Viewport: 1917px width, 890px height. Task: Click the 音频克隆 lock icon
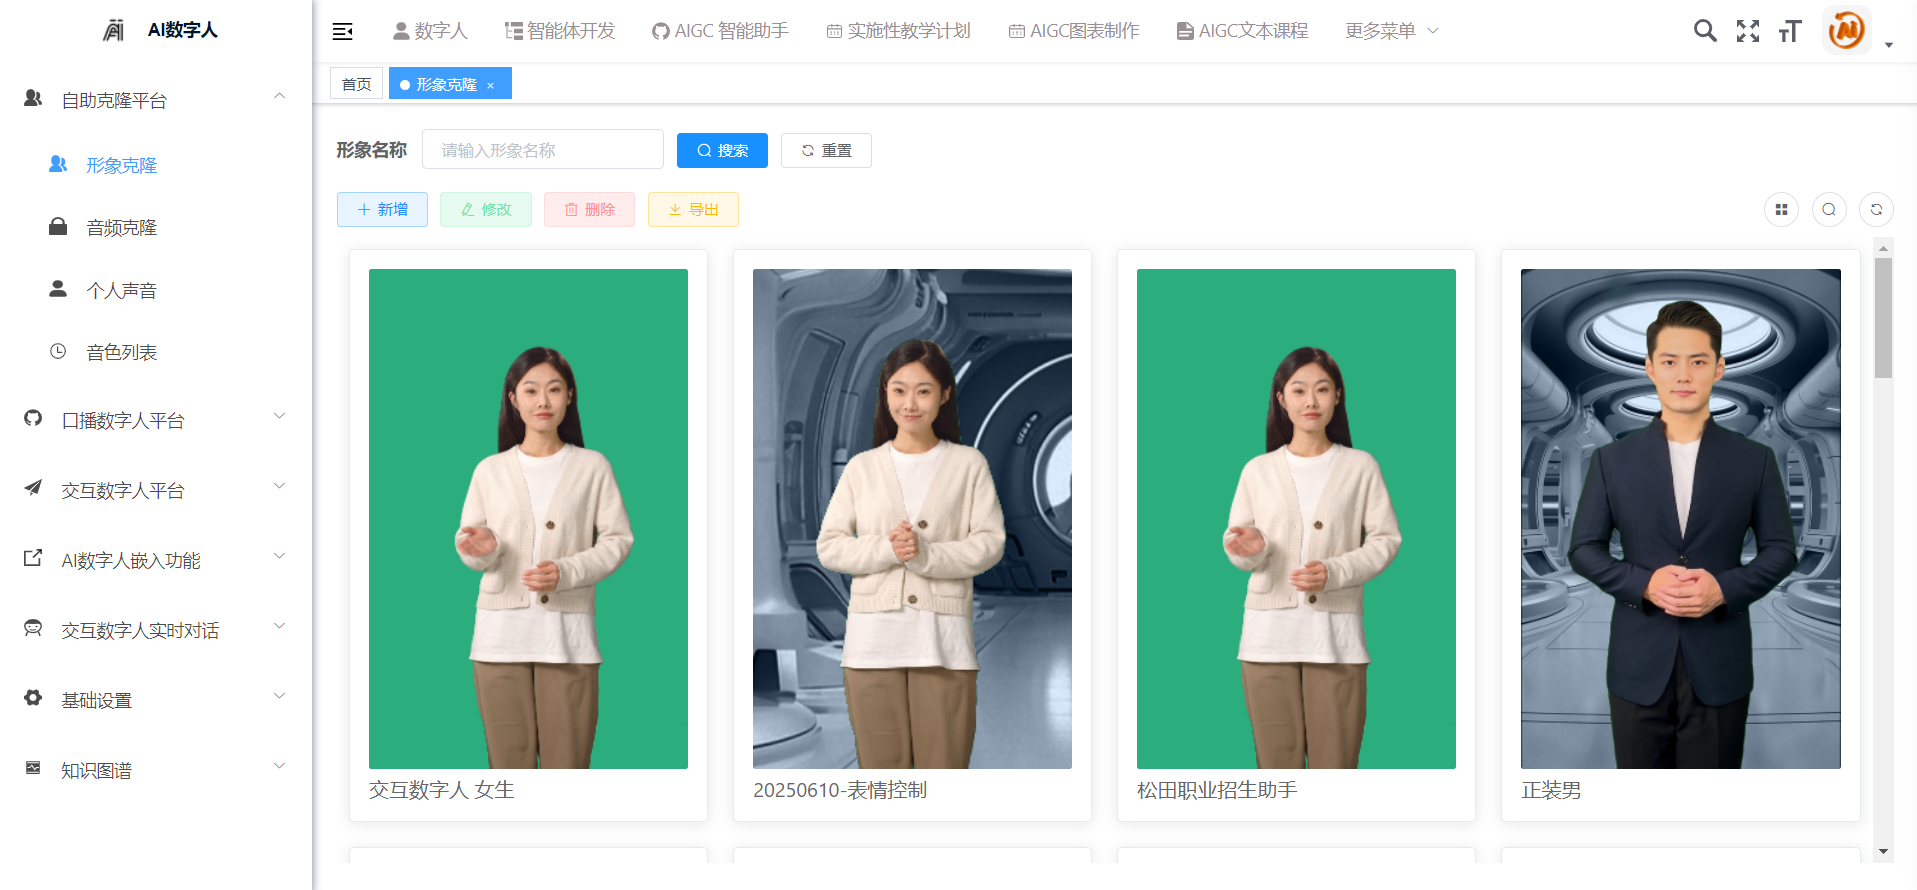pos(58,226)
